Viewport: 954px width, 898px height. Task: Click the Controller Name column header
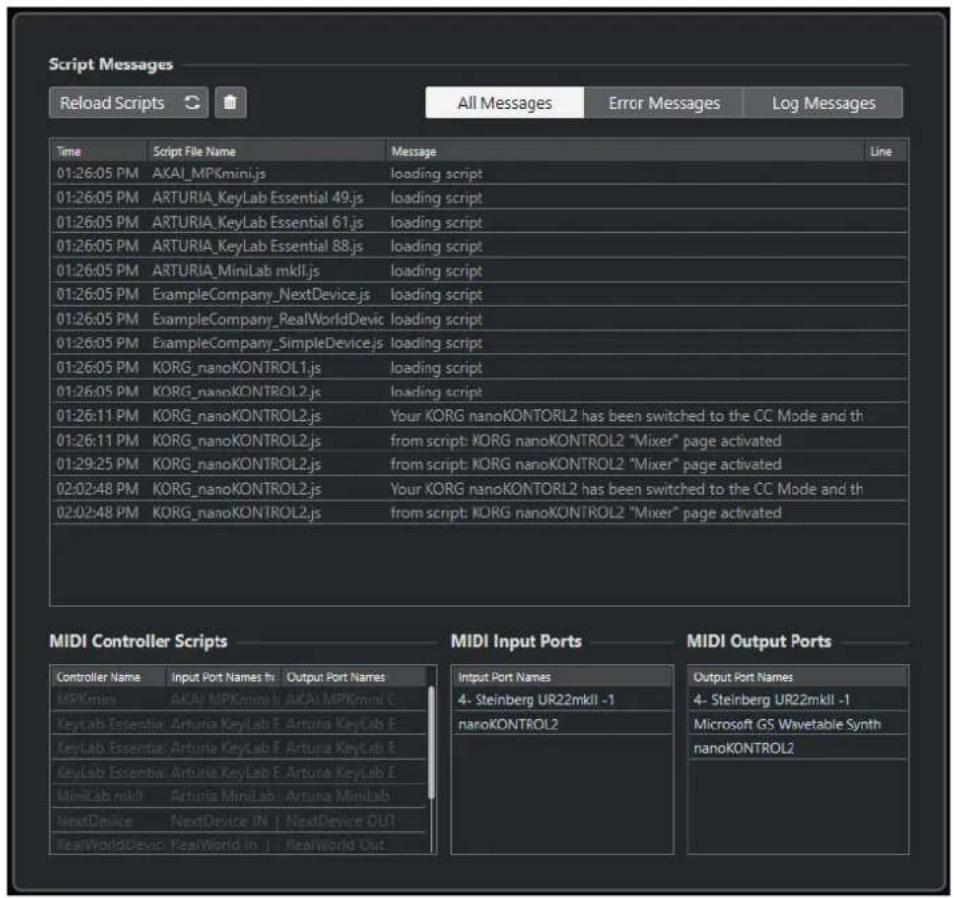tap(108, 677)
